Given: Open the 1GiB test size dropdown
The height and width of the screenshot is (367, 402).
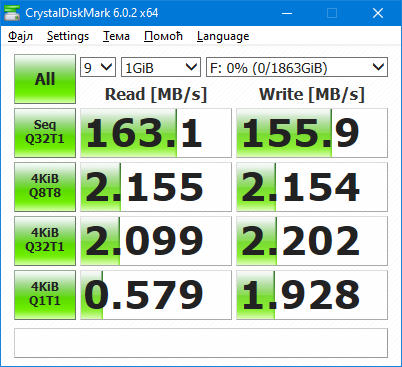Looking at the screenshot, I should [x=161, y=67].
